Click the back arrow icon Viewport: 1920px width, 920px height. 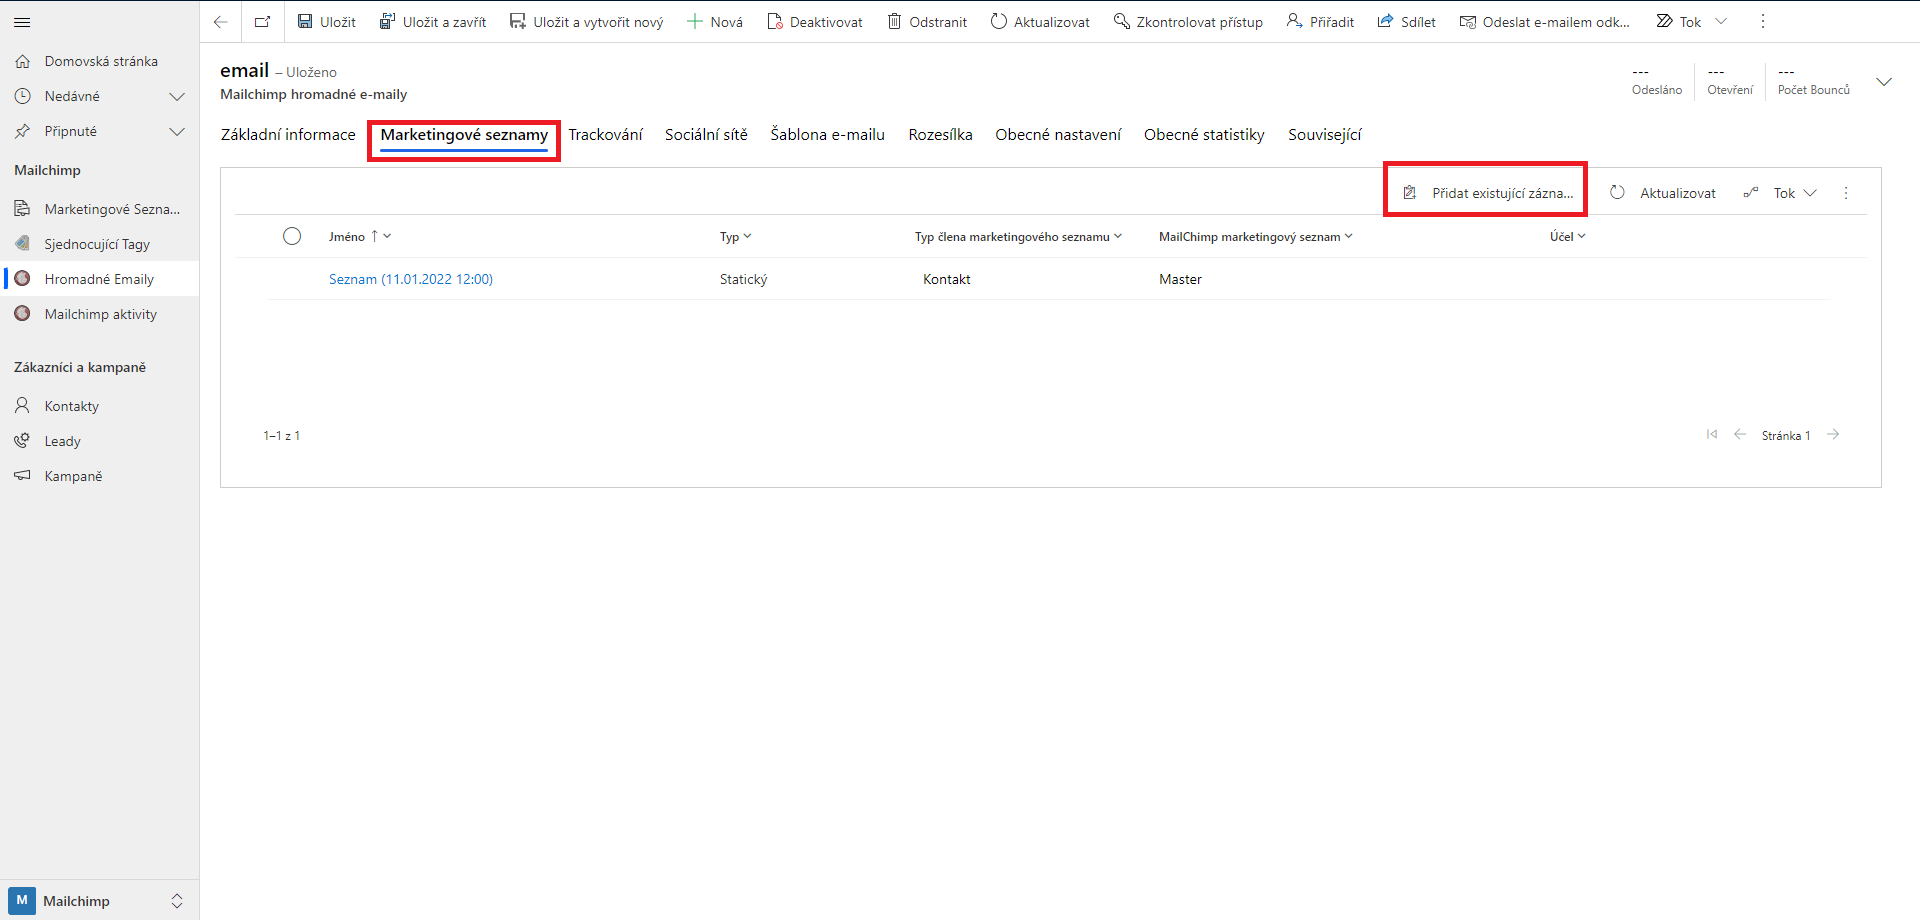click(221, 22)
